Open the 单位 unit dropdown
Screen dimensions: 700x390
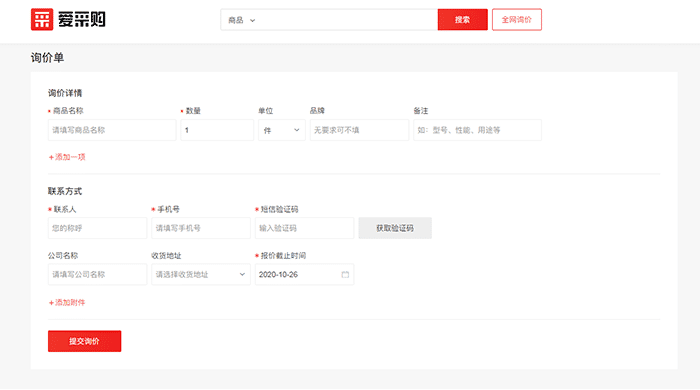pos(282,130)
